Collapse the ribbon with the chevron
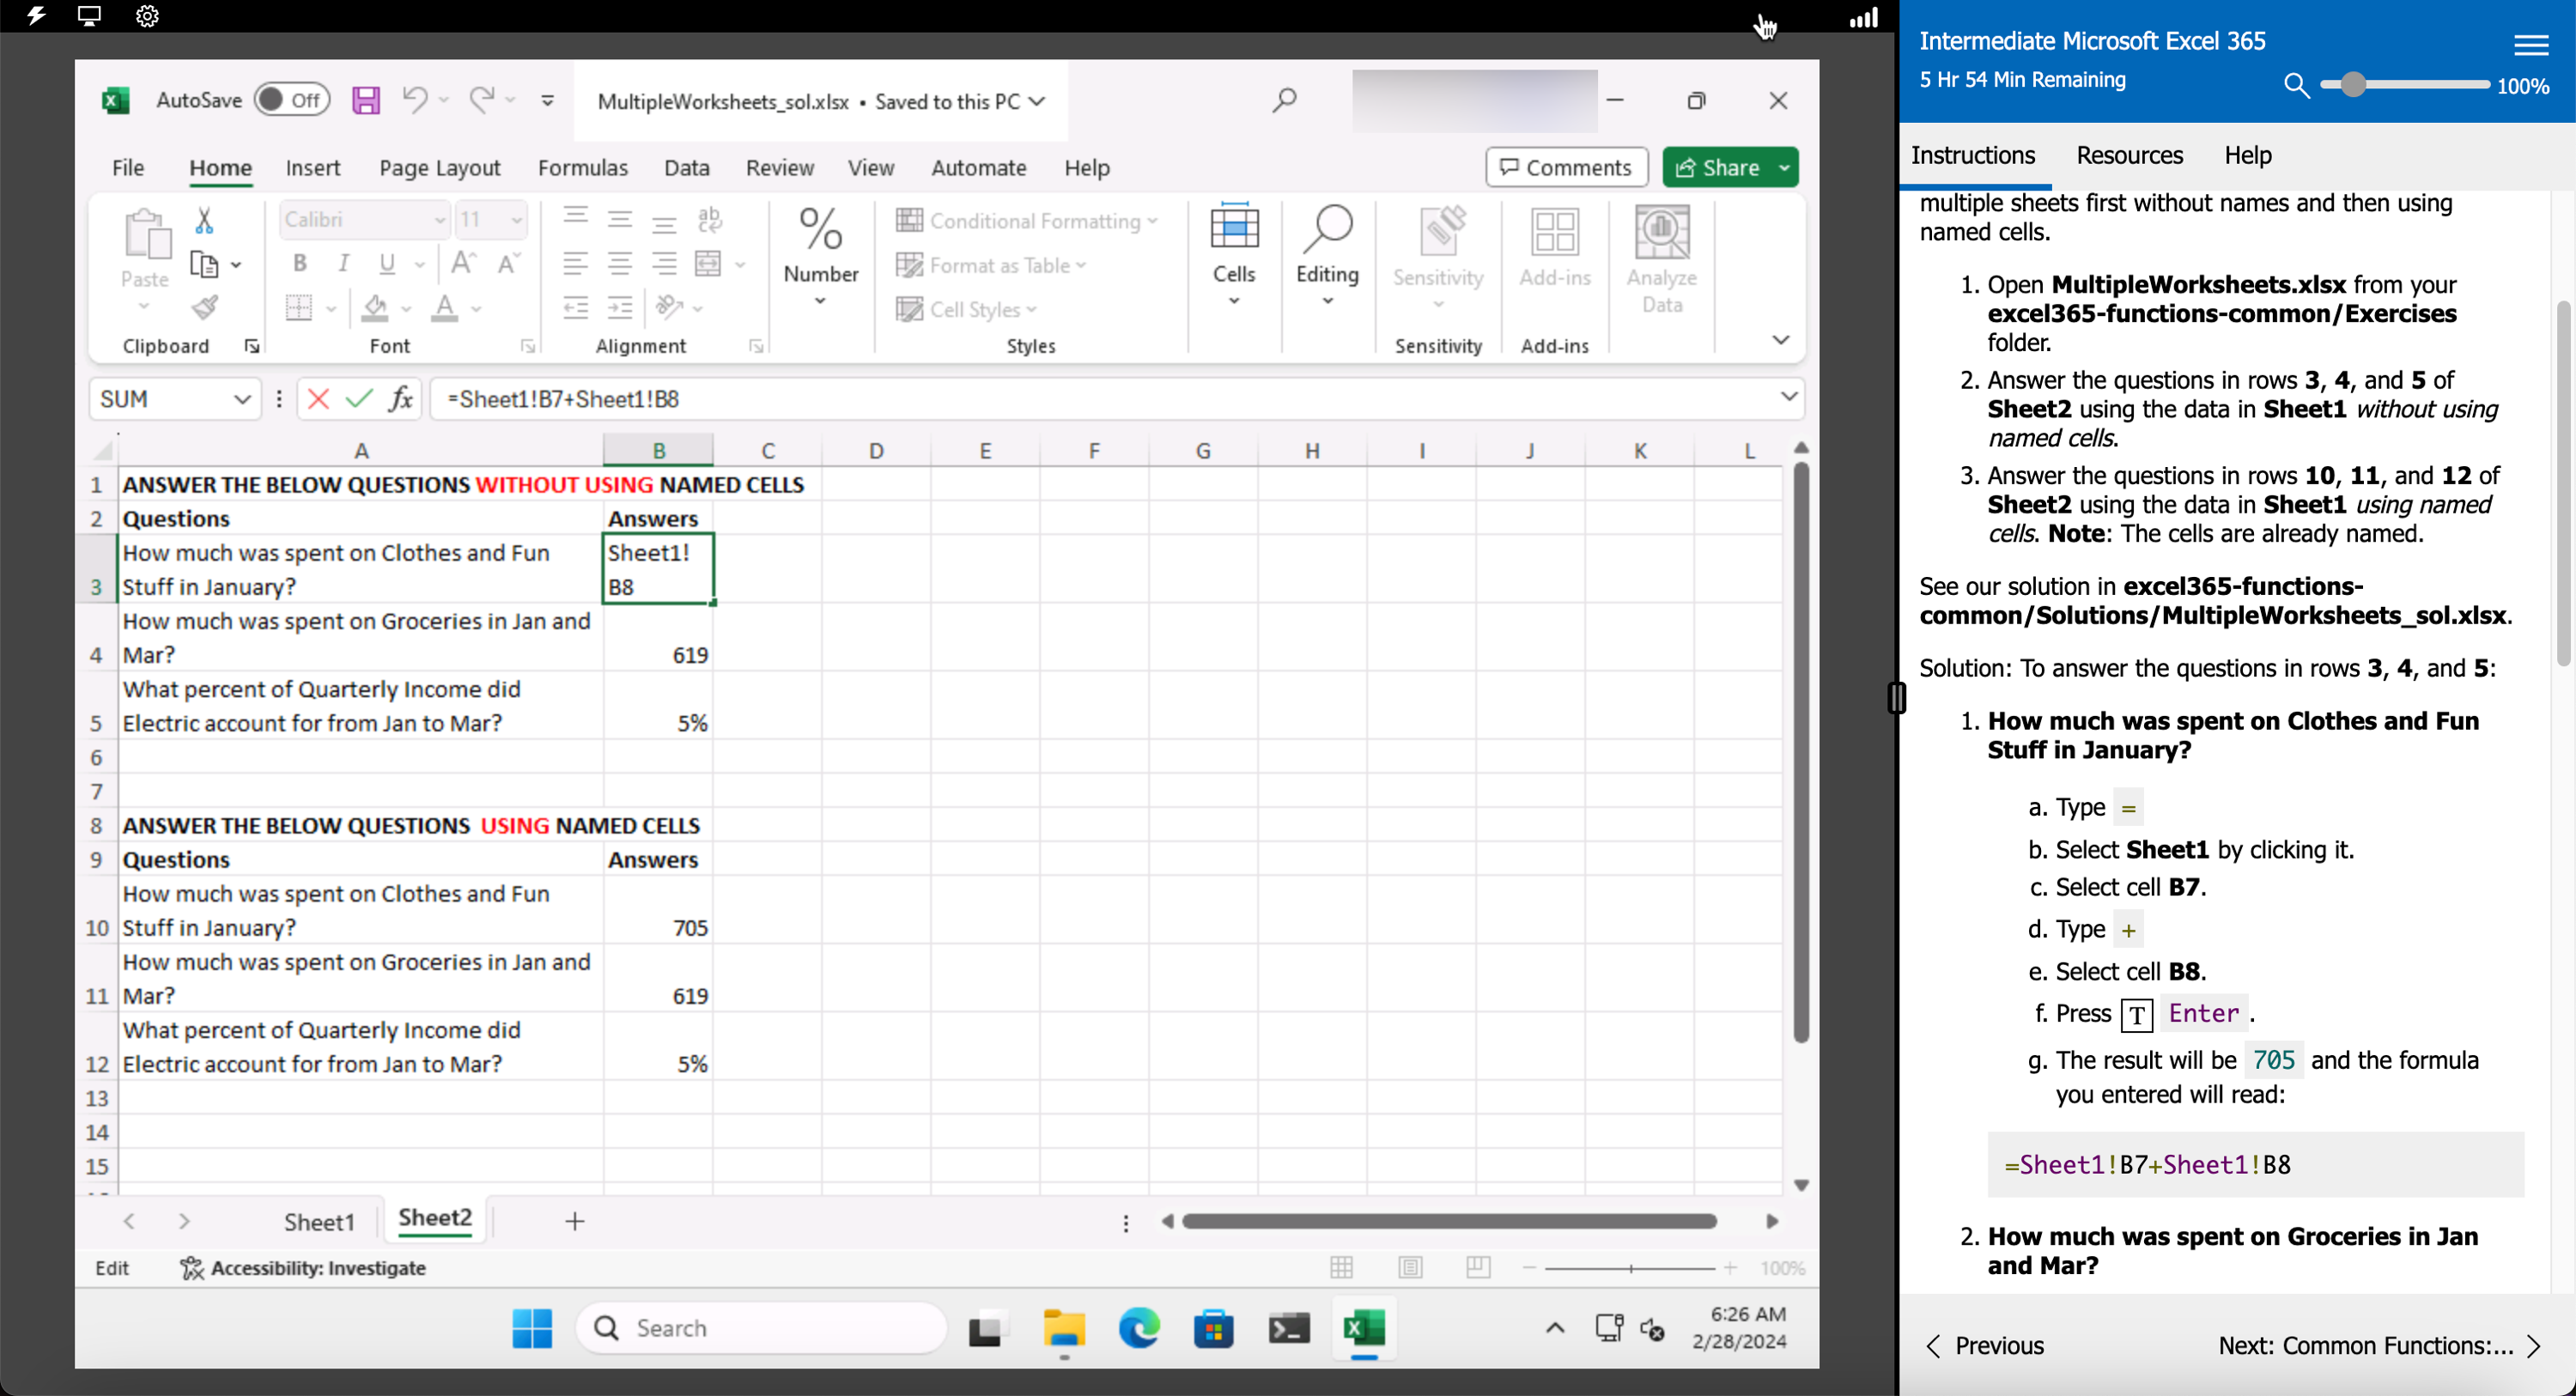The height and width of the screenshot is (1396, 2576). 1781,340
